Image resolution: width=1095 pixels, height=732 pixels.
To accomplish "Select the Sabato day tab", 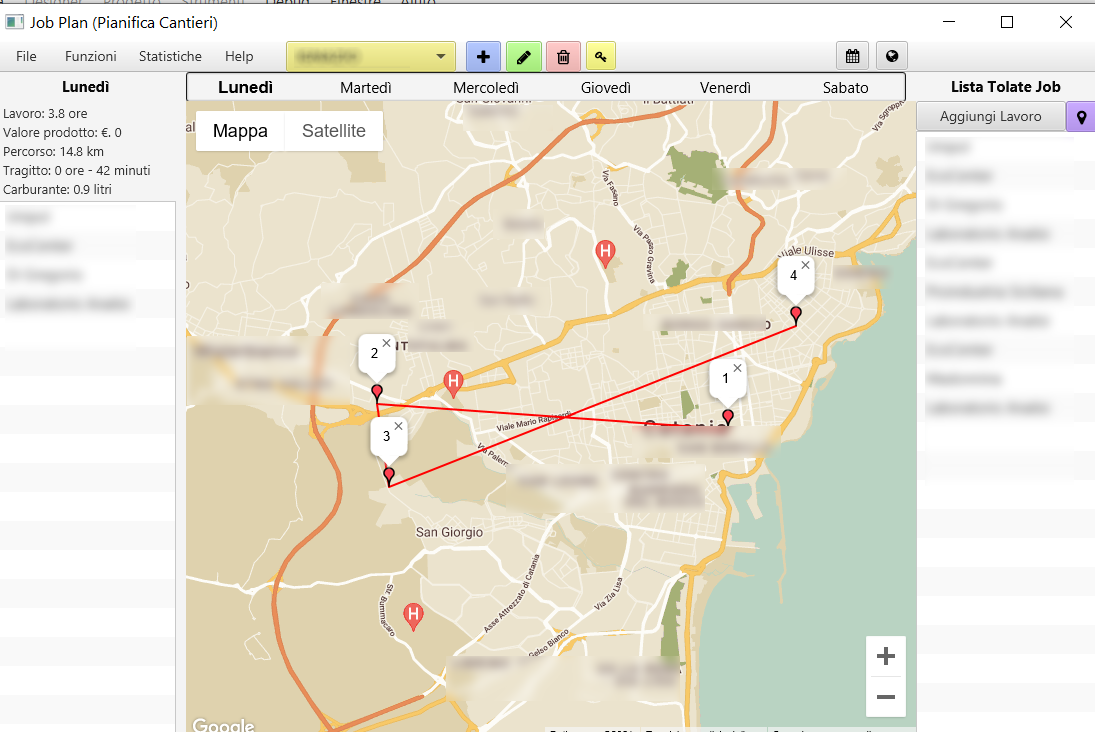I will 846,88.
